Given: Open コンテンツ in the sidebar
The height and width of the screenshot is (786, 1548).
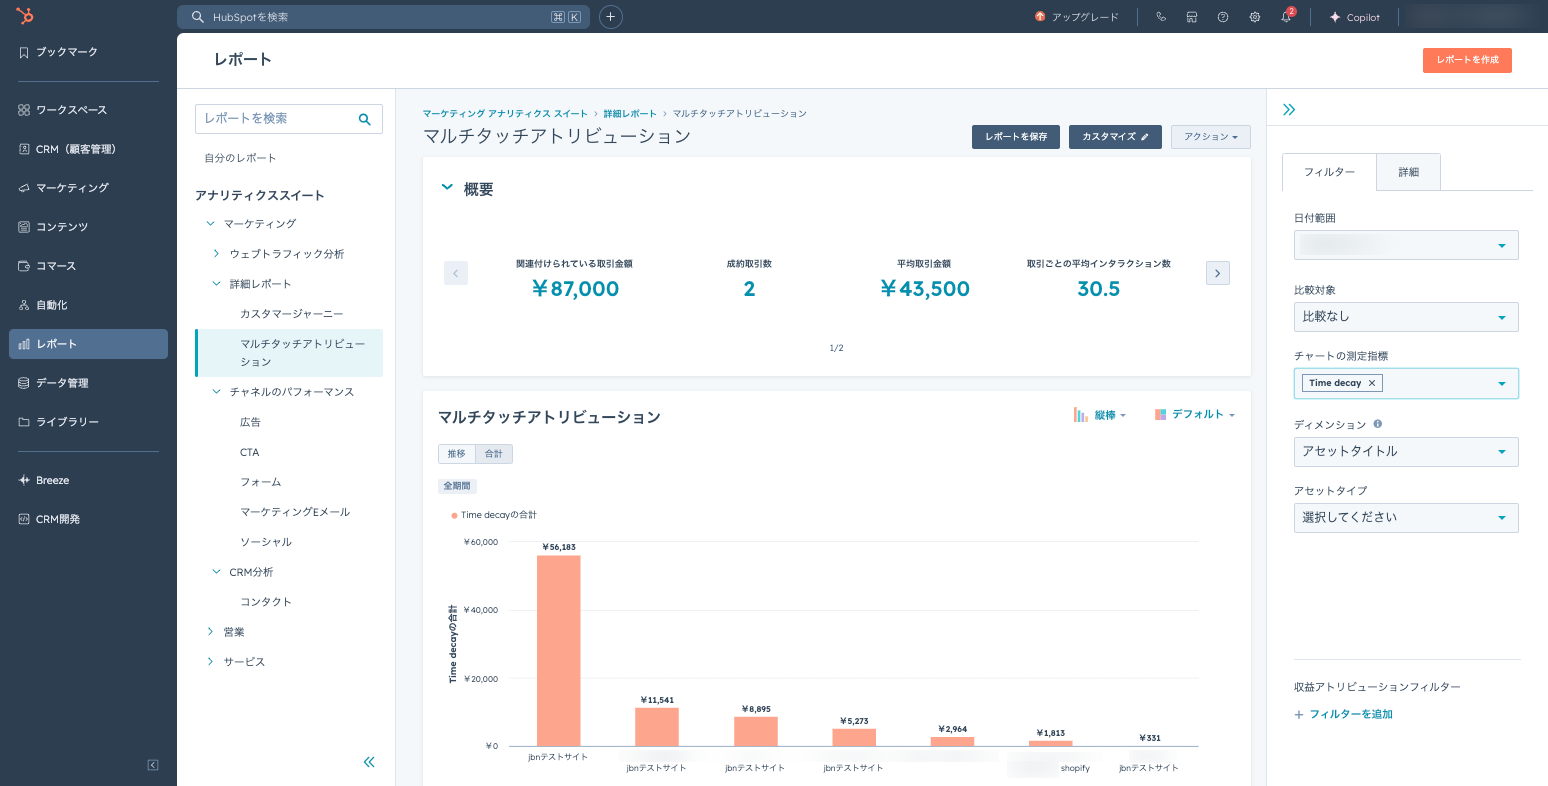Looking at the screenshot, I should pos(88,227).
